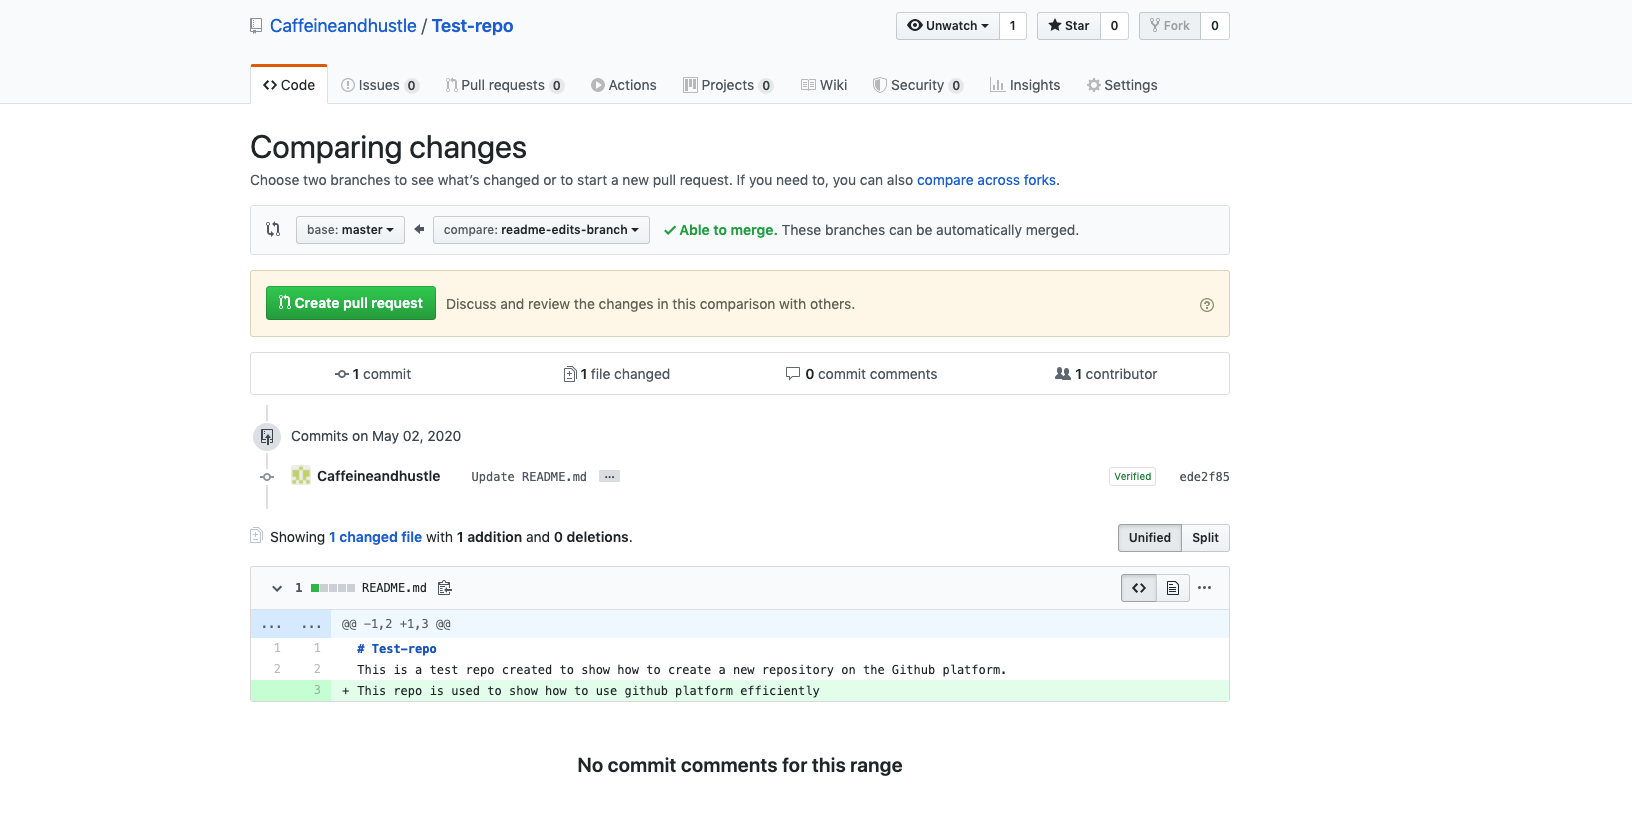Click the watchers count 1
Image resolution: width=1632 pixels, height=840 pixels.
(x=1013, y=26)
